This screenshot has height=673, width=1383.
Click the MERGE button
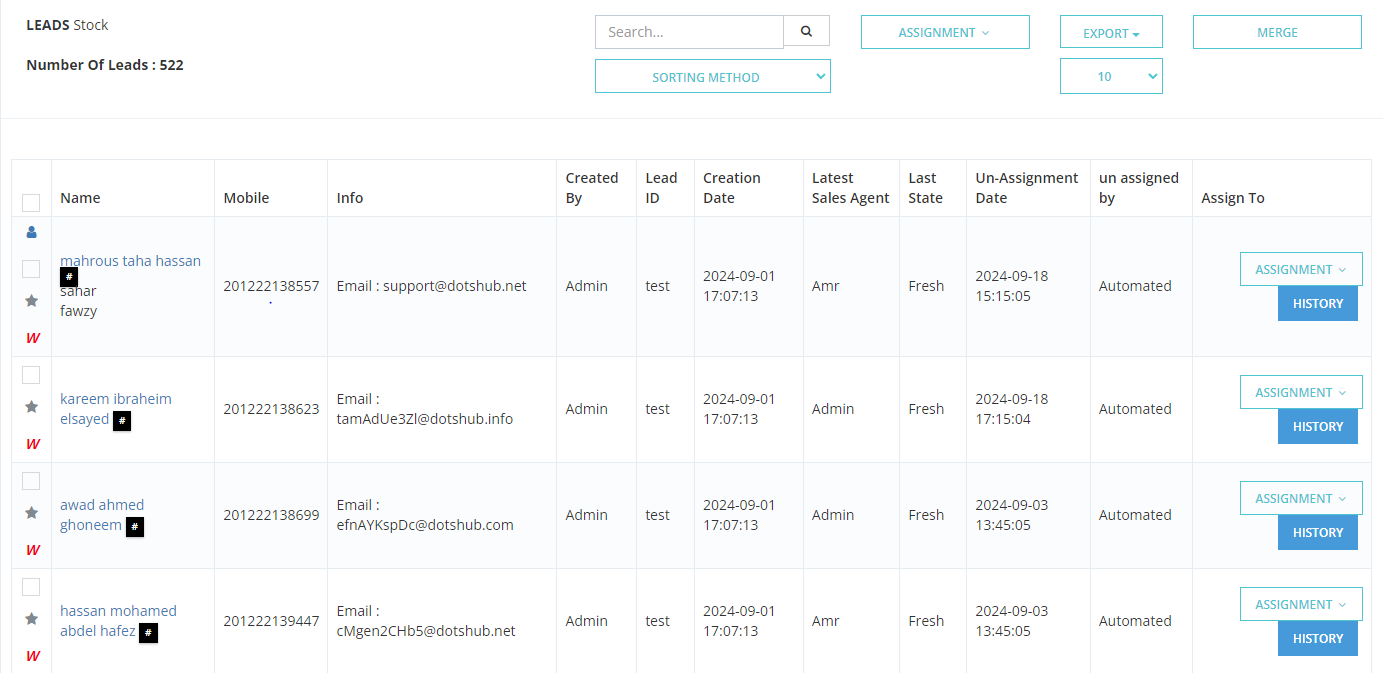click(1277, 32)
